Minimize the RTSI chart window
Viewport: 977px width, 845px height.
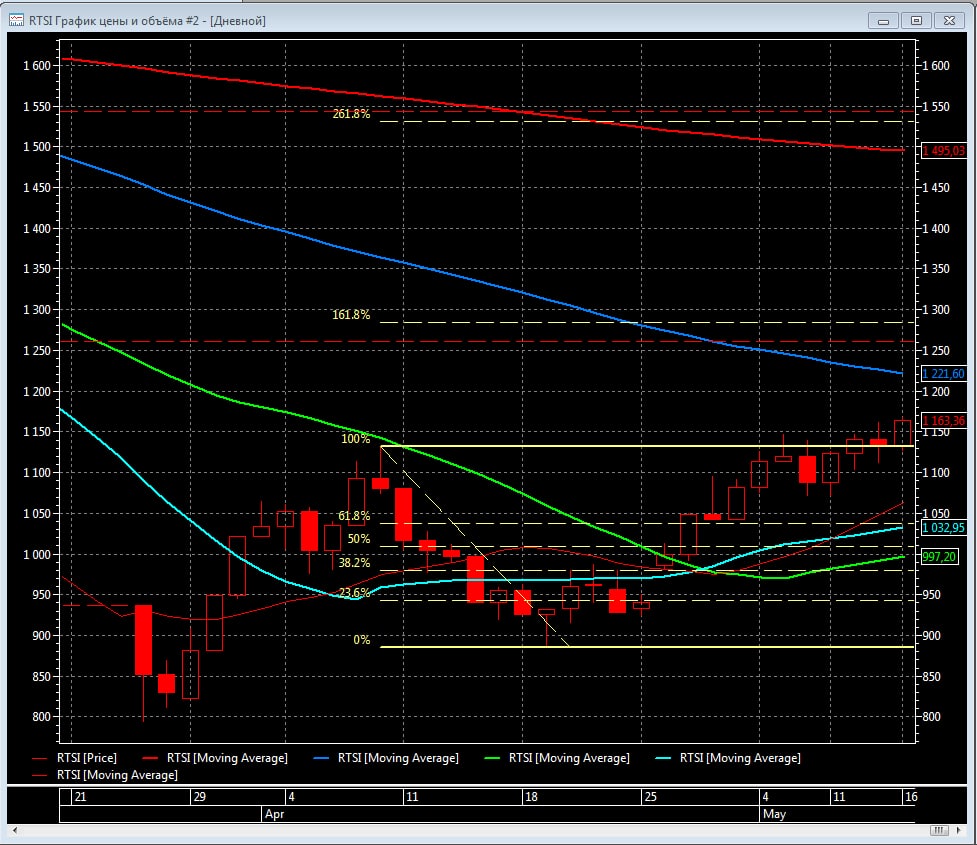(x=884, y=20)
